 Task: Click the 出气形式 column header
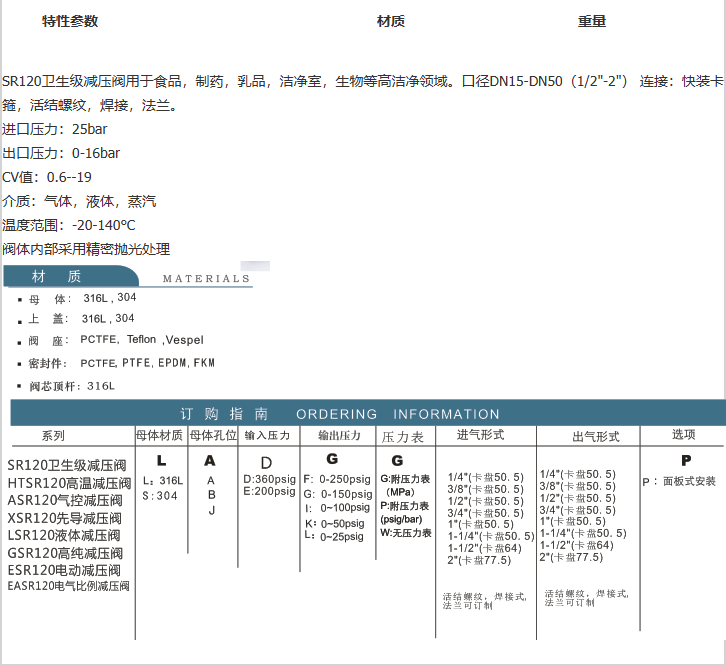[x=595, y=437]
